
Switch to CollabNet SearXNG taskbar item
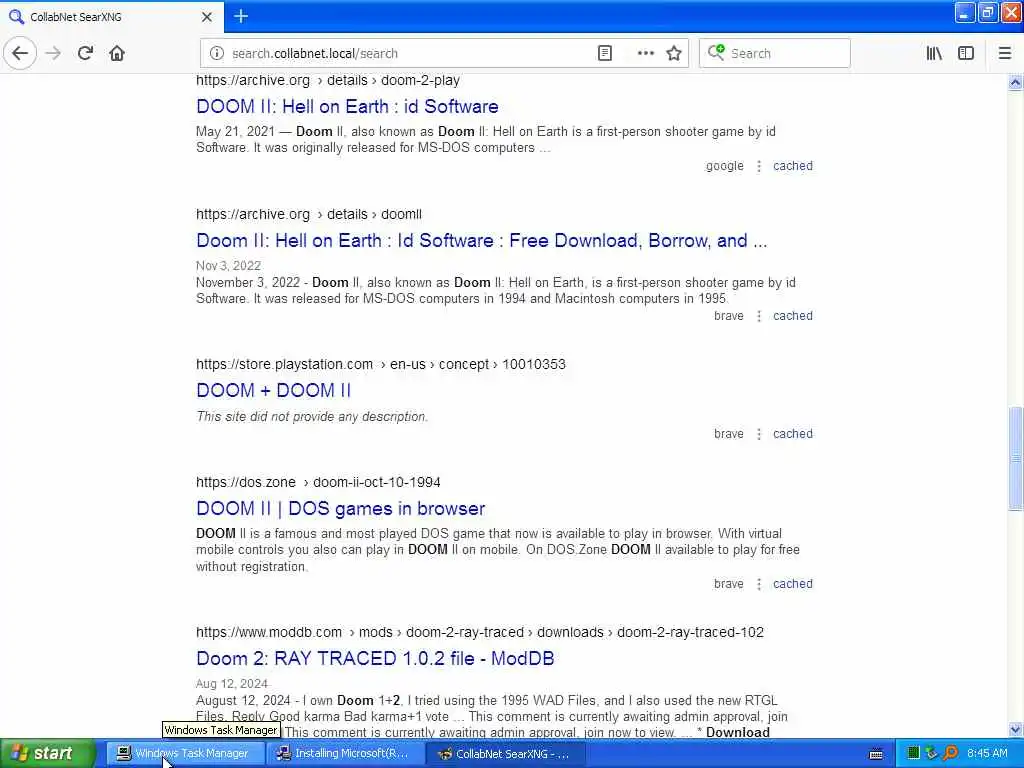pyautogui.click(x=505, y=754)
